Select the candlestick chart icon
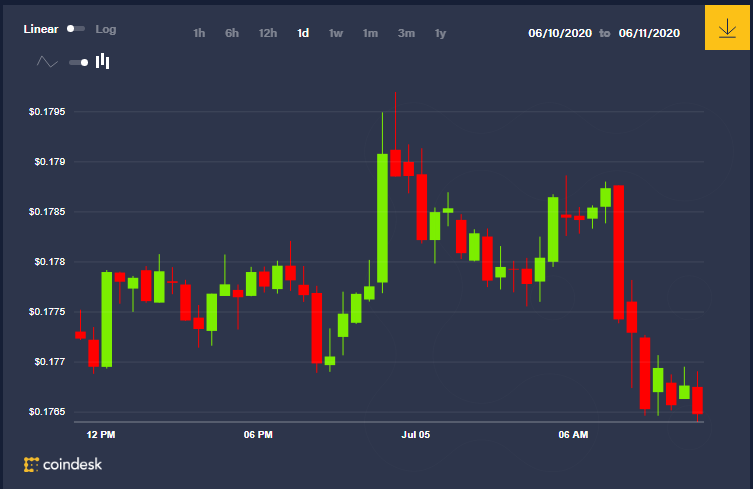The width and height of the screenshot is (753, 489). [x=103, y=61]
